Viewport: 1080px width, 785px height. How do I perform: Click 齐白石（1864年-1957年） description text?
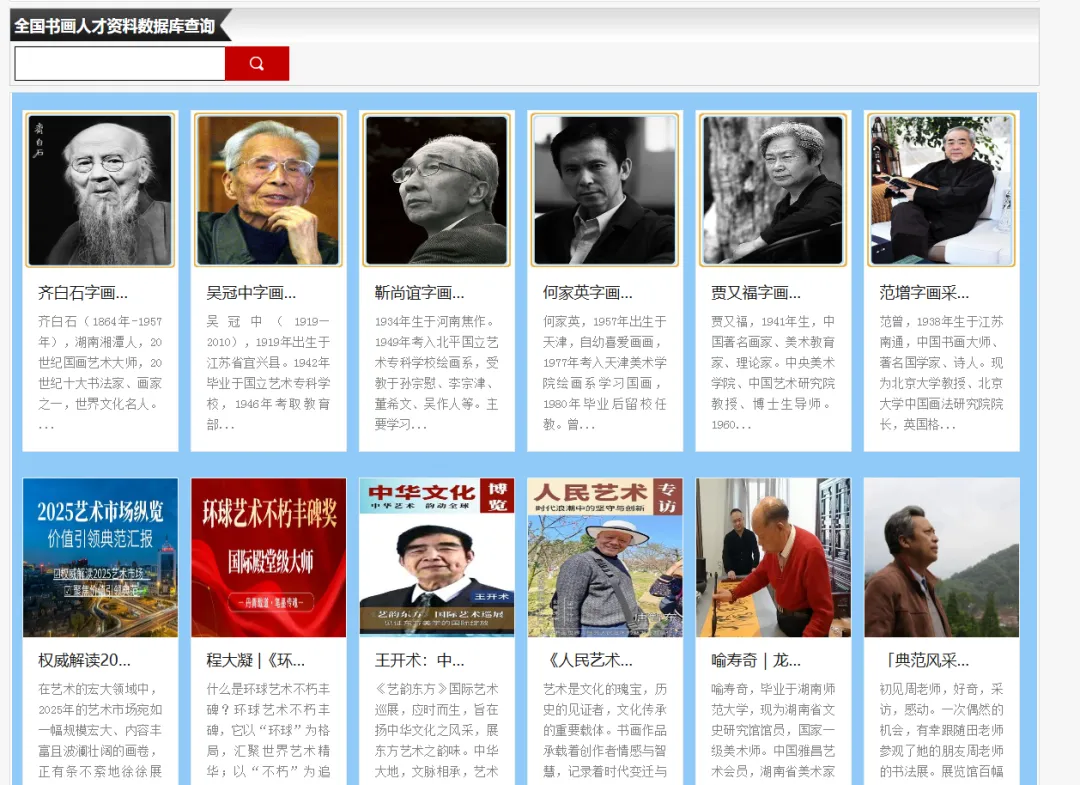pyautogui.click(x=100, y=373)
